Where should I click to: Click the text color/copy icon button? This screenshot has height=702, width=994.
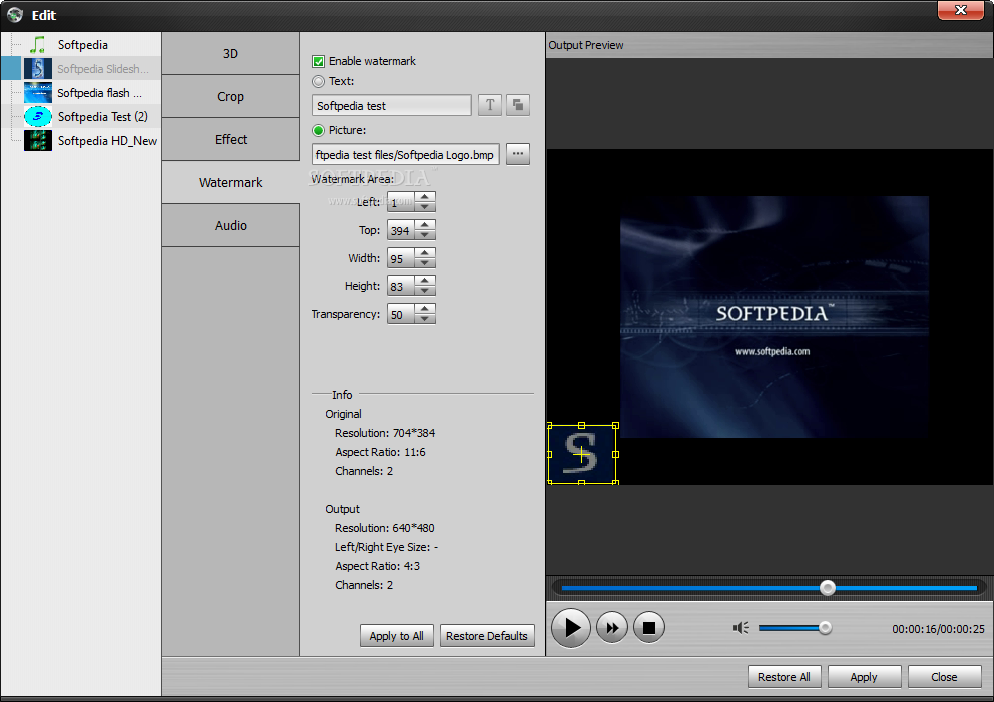point(518,105)
